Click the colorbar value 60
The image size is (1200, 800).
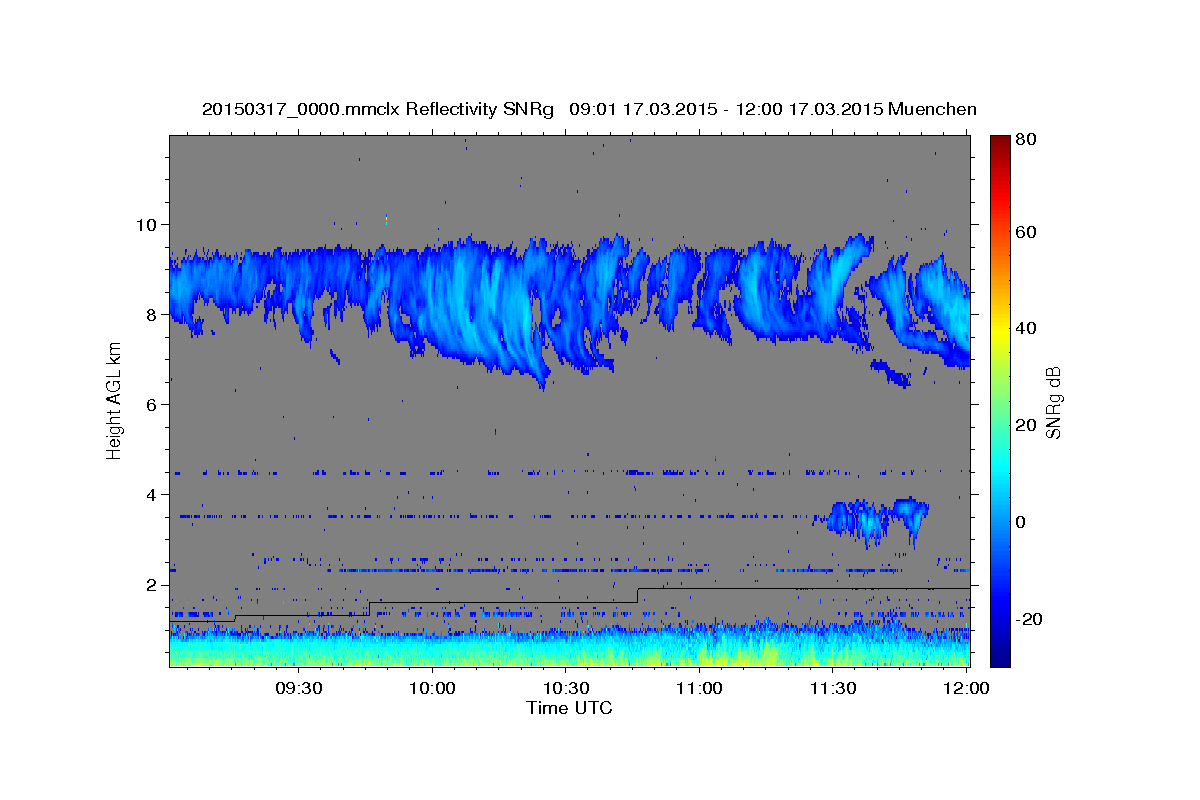[x=1025, y=232]
